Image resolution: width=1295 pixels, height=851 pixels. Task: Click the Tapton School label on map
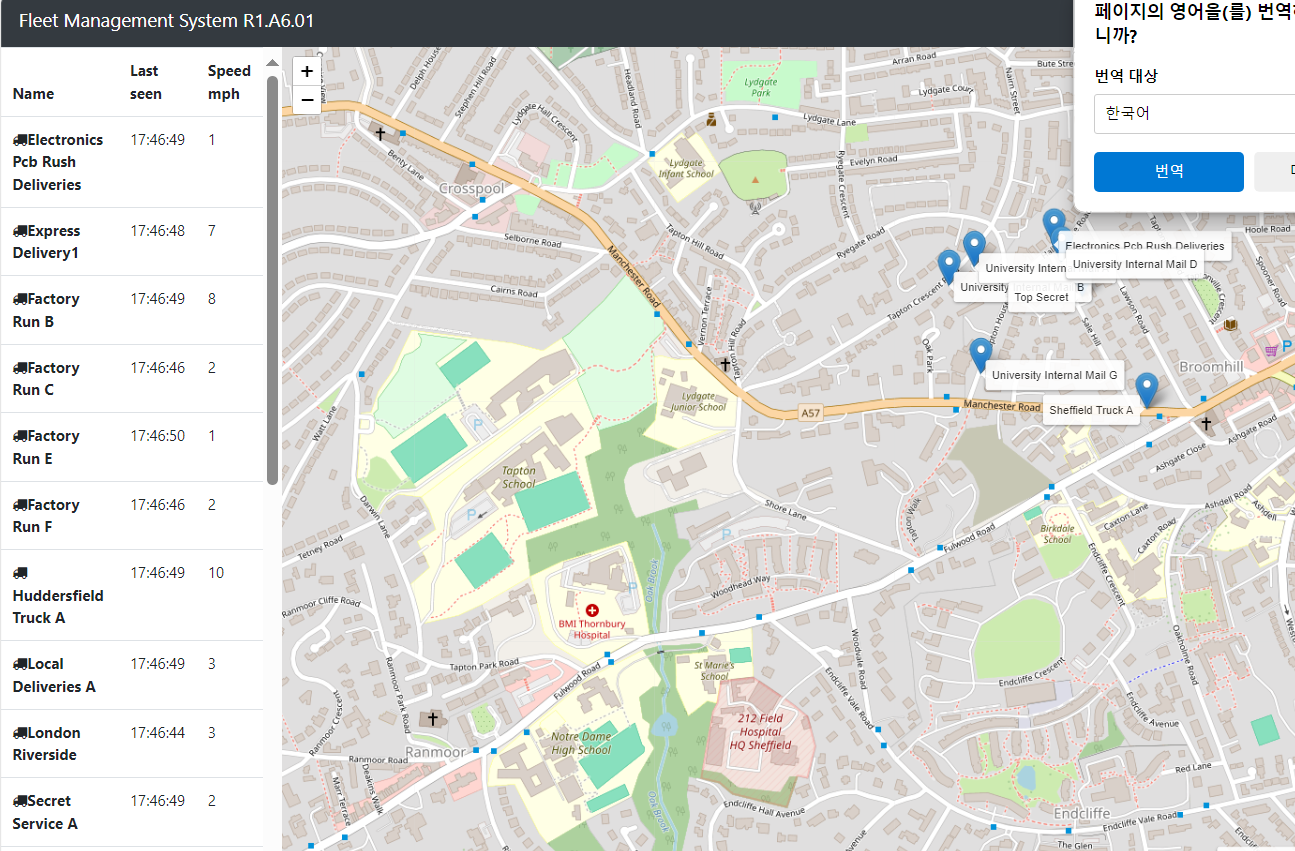(519, 477)
